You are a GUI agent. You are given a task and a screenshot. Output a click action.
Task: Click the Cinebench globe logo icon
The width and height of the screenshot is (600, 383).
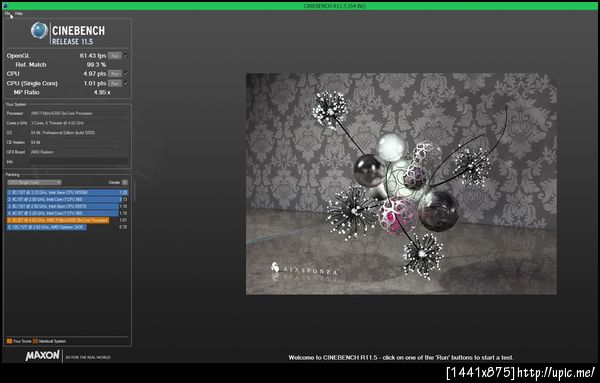tap(39, 31)
